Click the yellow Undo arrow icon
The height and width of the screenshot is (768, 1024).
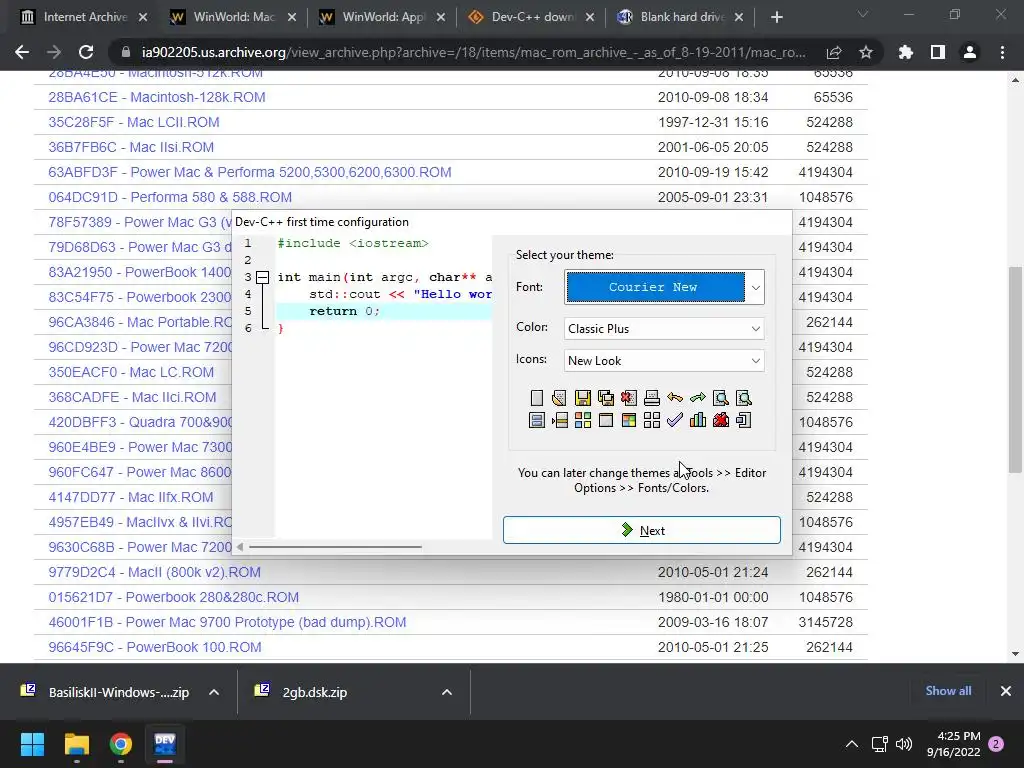[x=675, y=398]
